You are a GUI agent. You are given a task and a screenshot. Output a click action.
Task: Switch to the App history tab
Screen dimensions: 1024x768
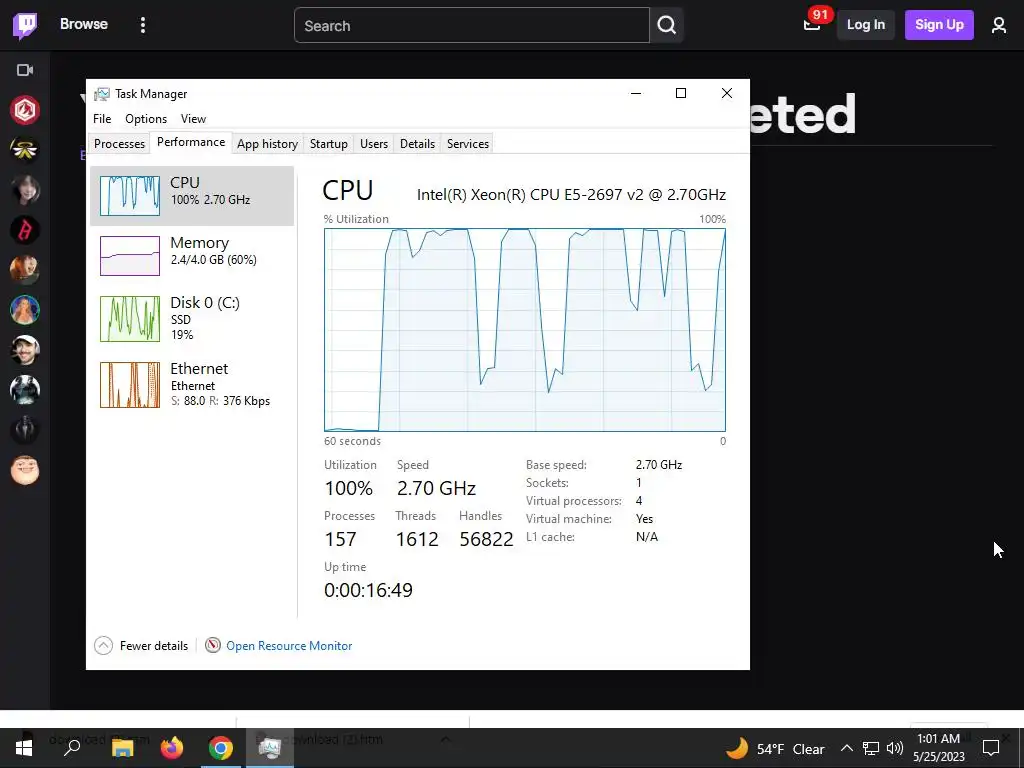[x=267, y=144]
